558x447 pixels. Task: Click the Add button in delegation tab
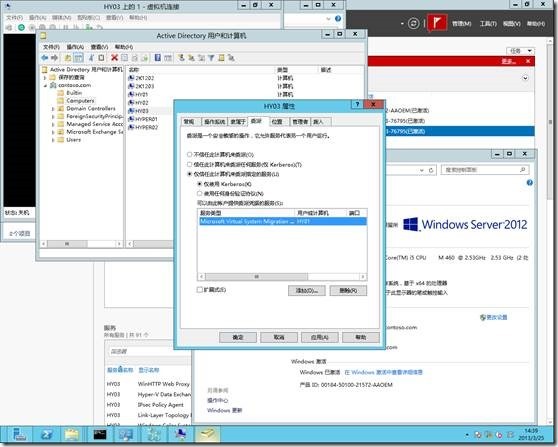[306, 291]
